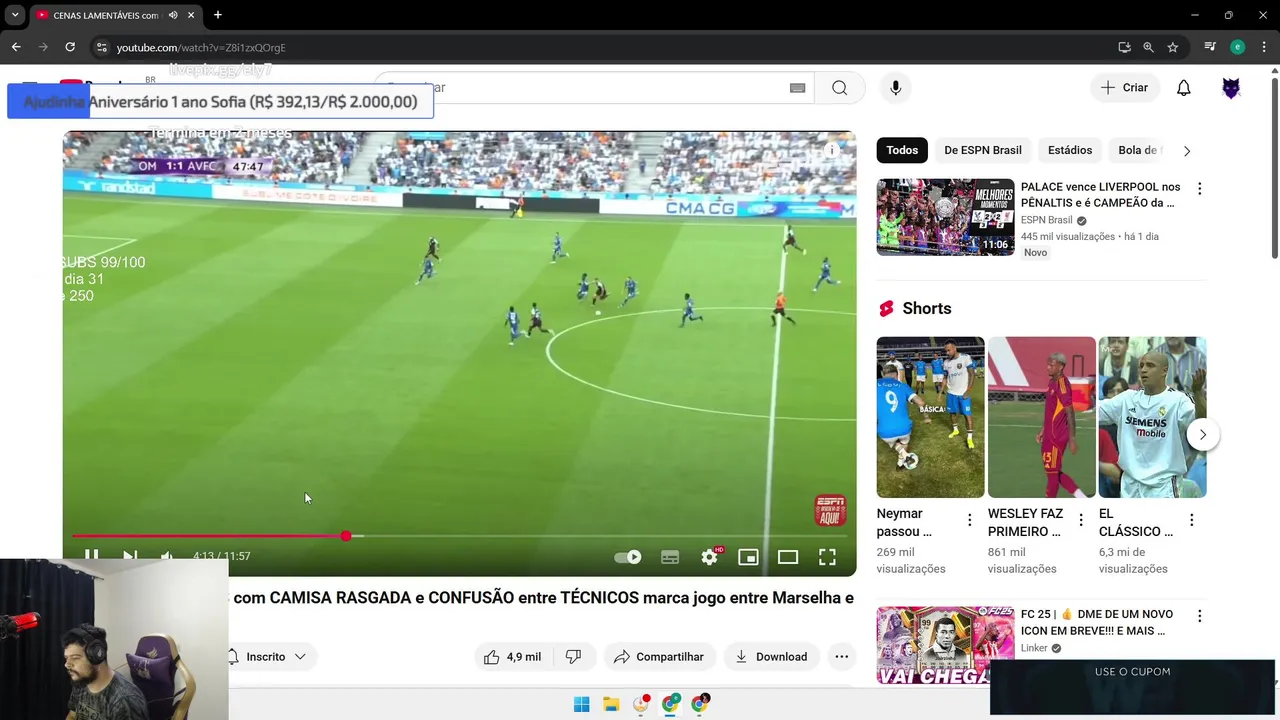
Task: Seek on the red video progress bar
Action: [x=459, y=536]
